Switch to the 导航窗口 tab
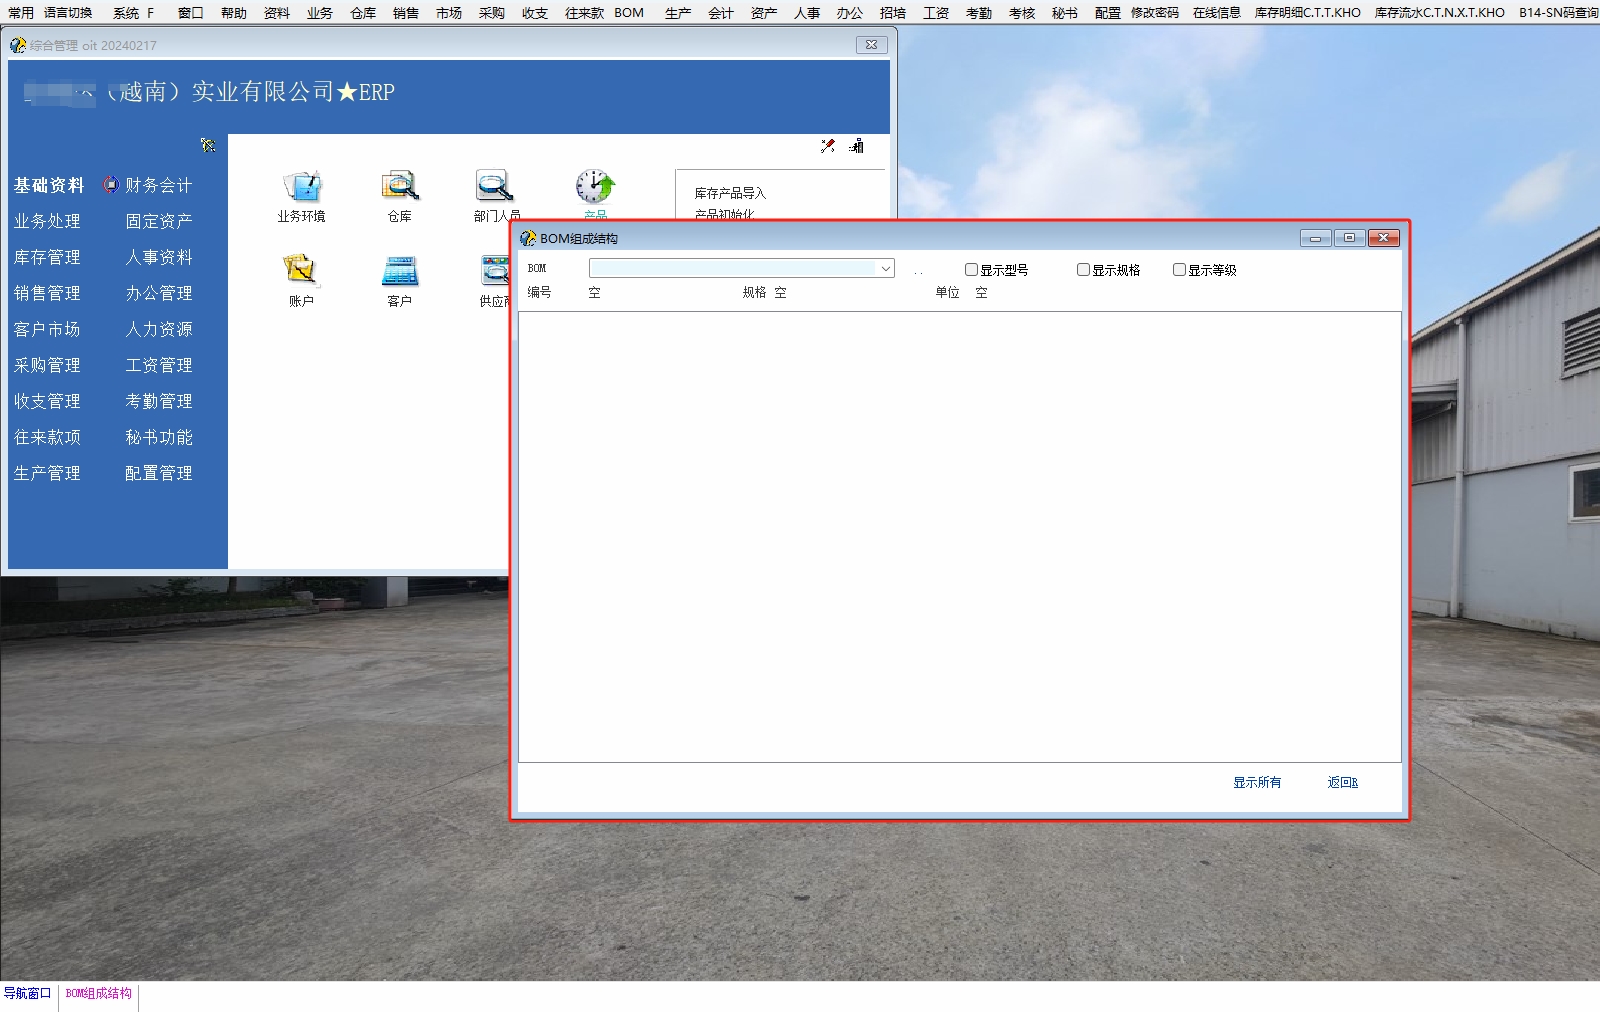 [x=27, y=994]
